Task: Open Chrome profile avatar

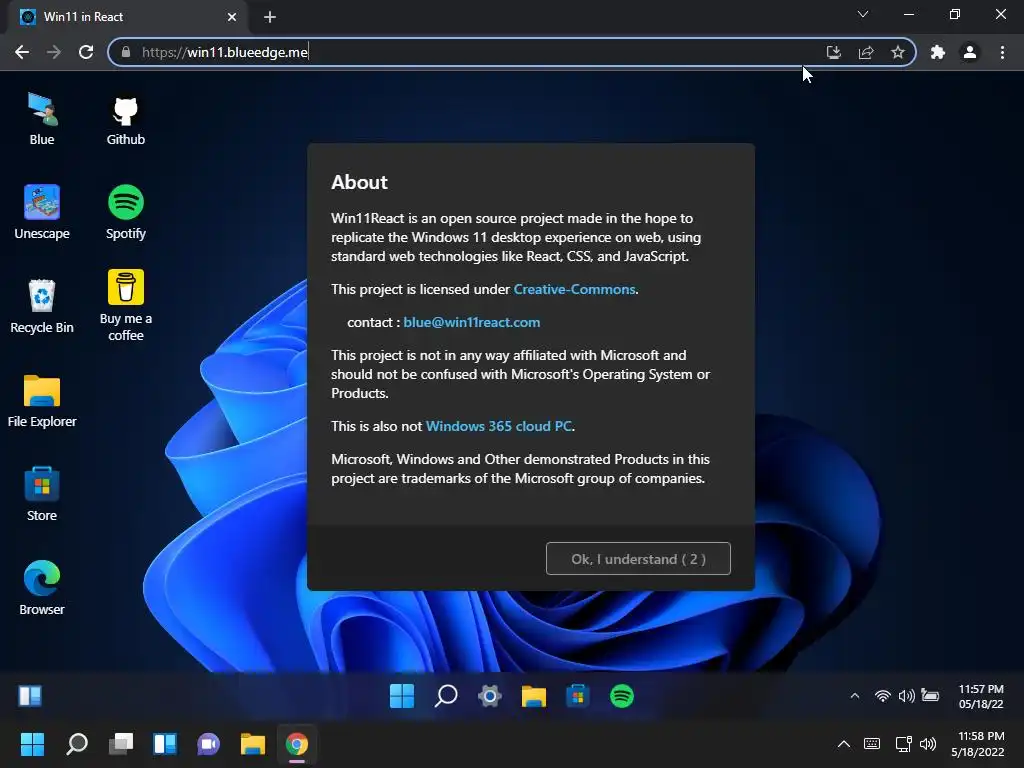Action: 970,52
